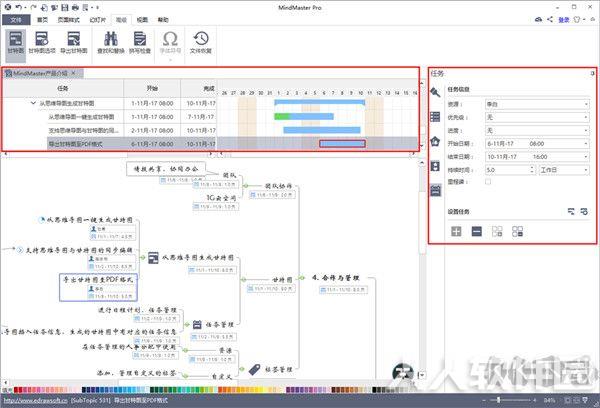The image size is (600, 408).
Task: Open 甘特图选项 Gantt chart options
Action: [42, 42]
